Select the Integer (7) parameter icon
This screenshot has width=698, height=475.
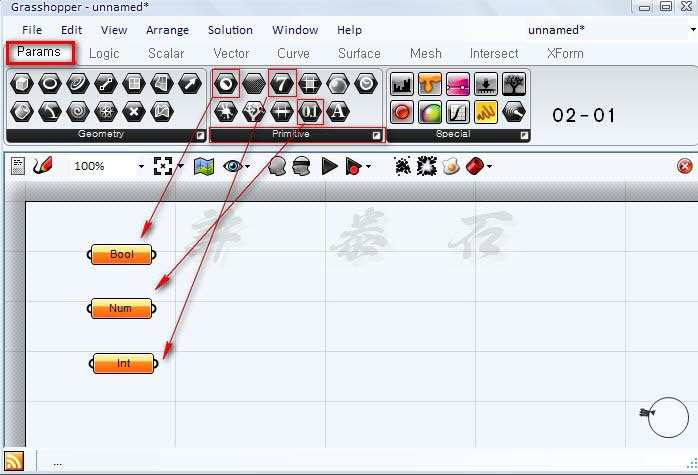click(282, 84)
